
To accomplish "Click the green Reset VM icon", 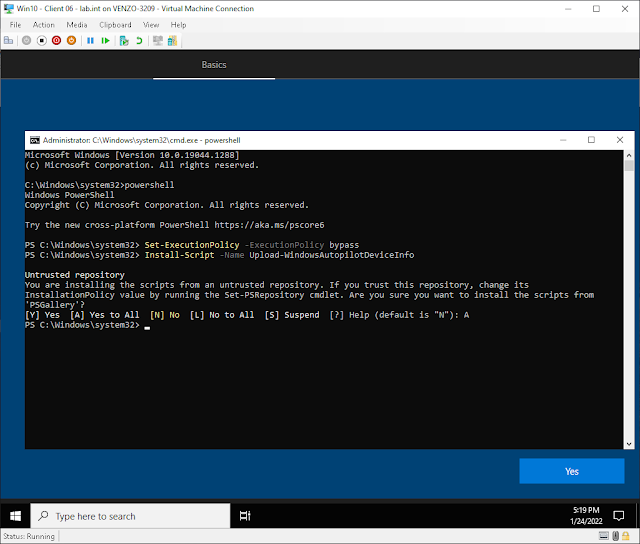I will pos(105,40).
